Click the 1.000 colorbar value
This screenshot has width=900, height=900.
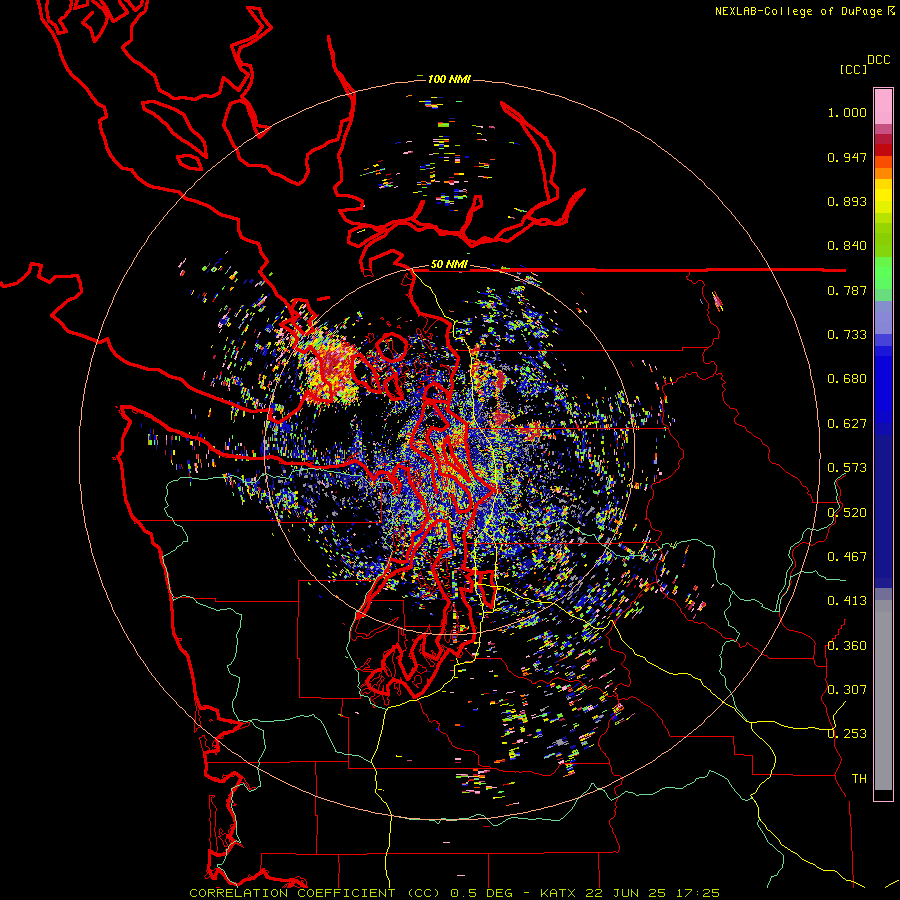[847, 112]
